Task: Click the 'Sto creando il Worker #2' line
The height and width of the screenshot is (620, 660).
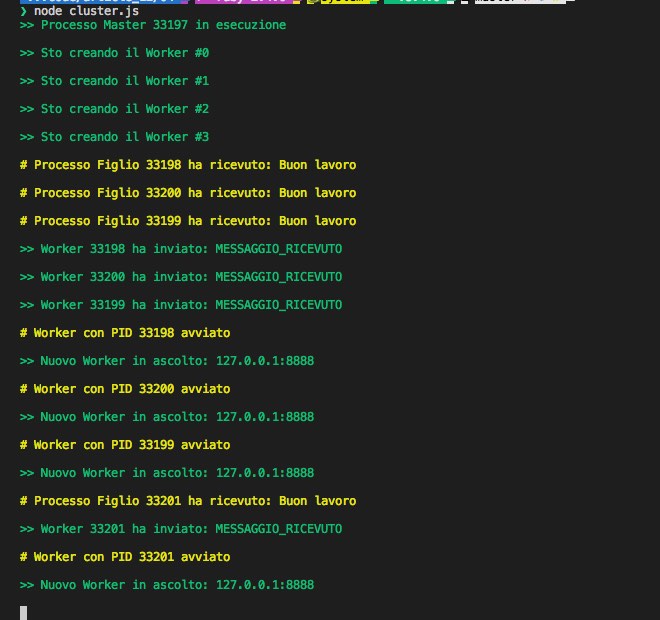Action: (x=114, y=109)
